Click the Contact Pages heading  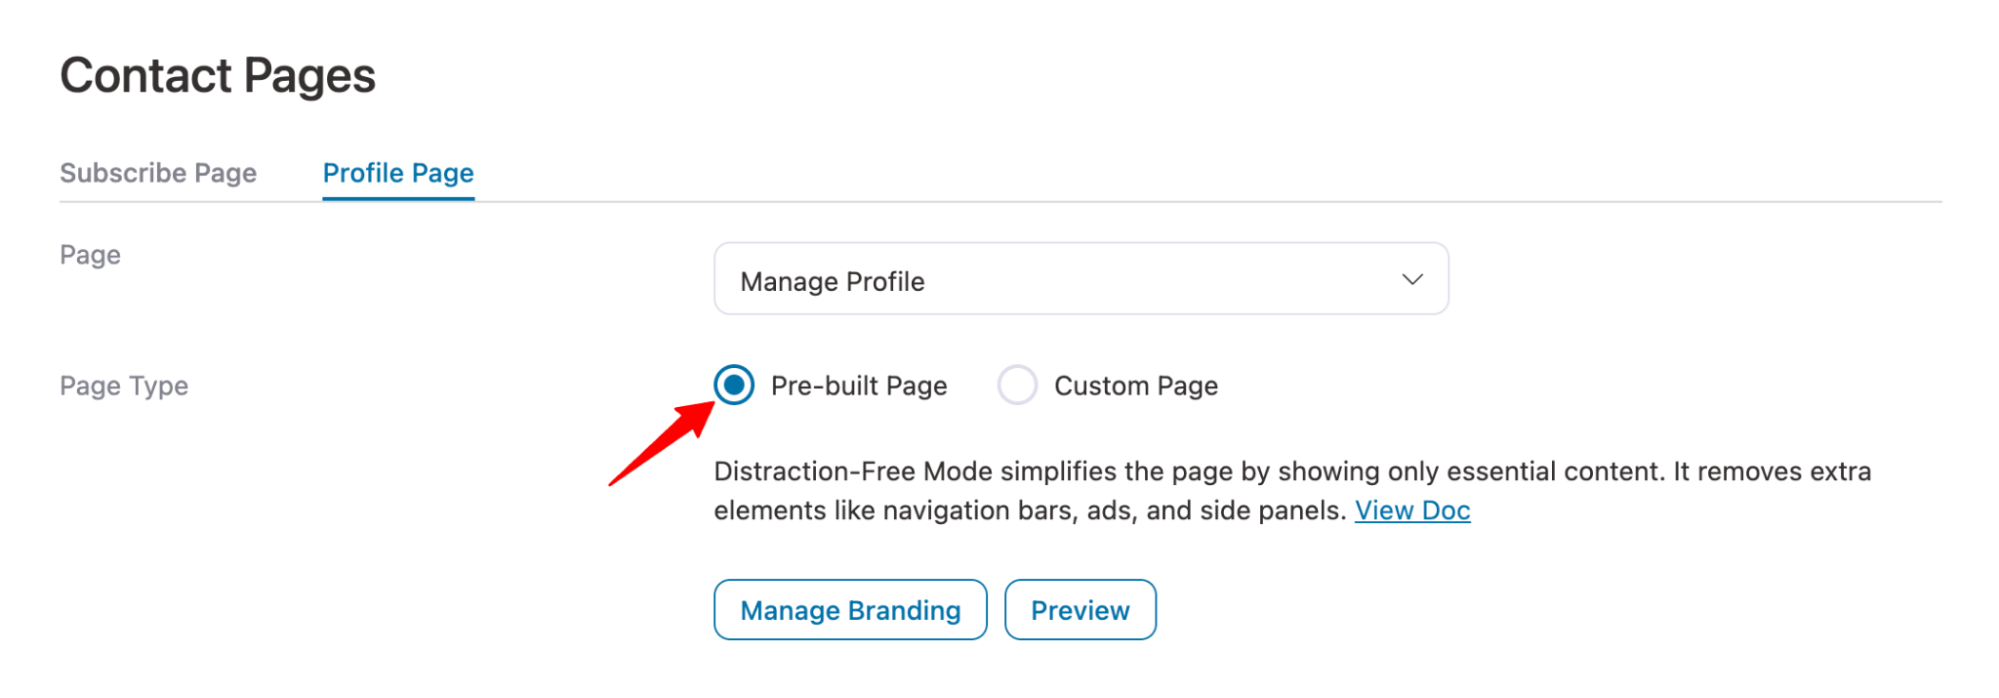pyautogui.click(x=218, y=76)
